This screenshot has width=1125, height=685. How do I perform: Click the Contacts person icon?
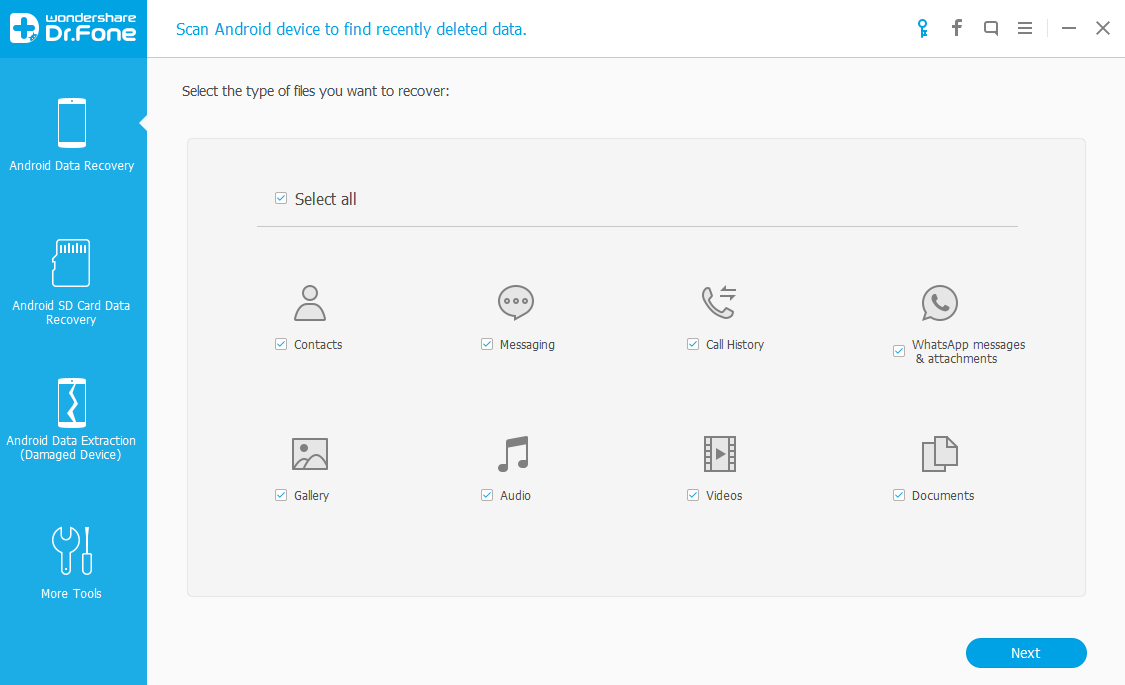coord(310,303)
